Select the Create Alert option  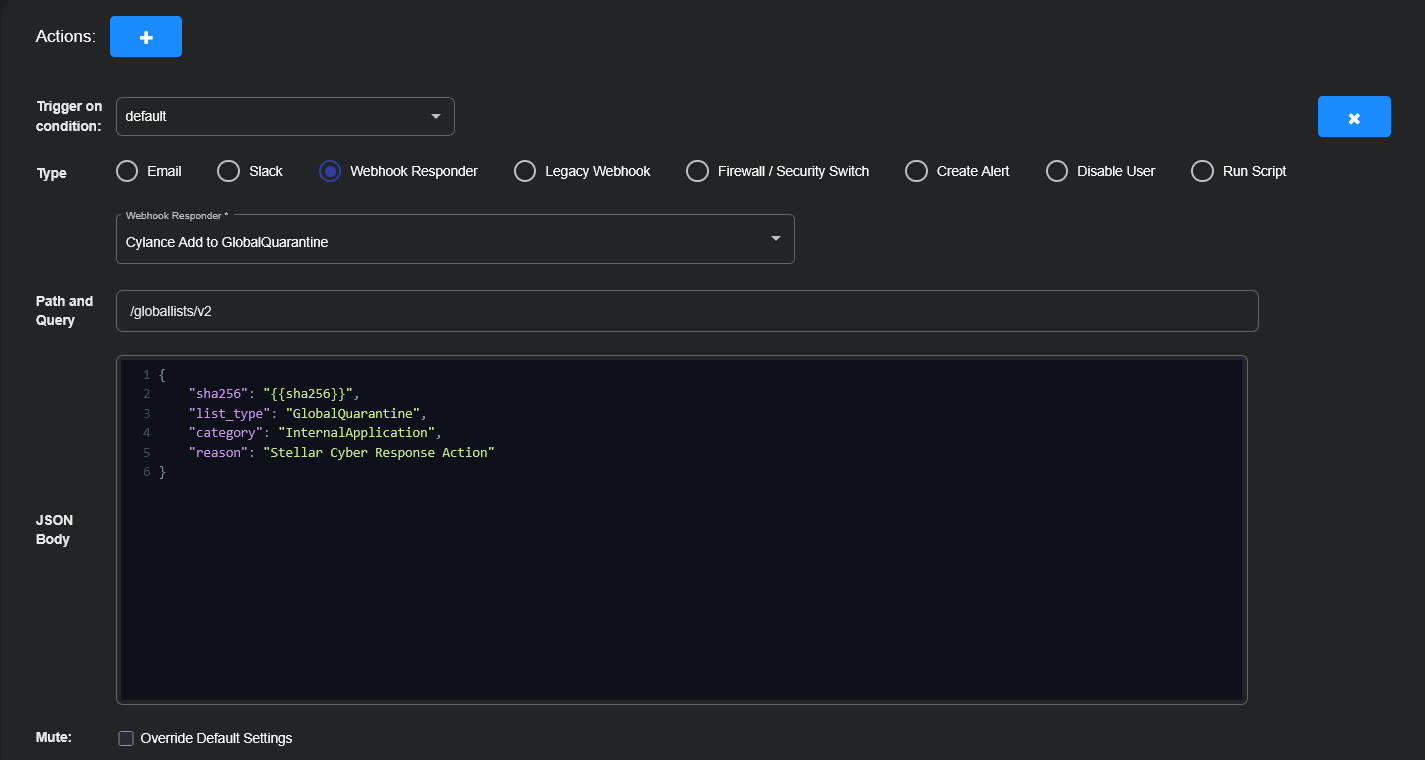coord(916,171)
